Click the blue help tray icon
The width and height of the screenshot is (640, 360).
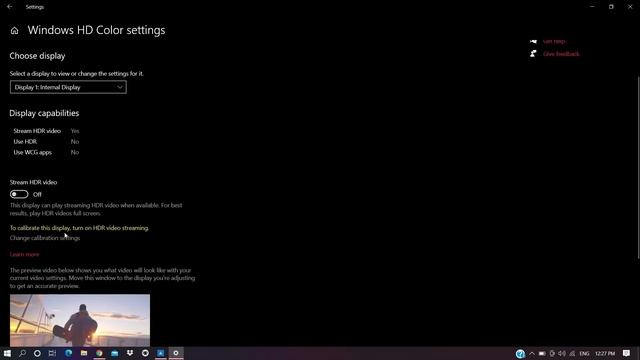(x=520, y=353)
